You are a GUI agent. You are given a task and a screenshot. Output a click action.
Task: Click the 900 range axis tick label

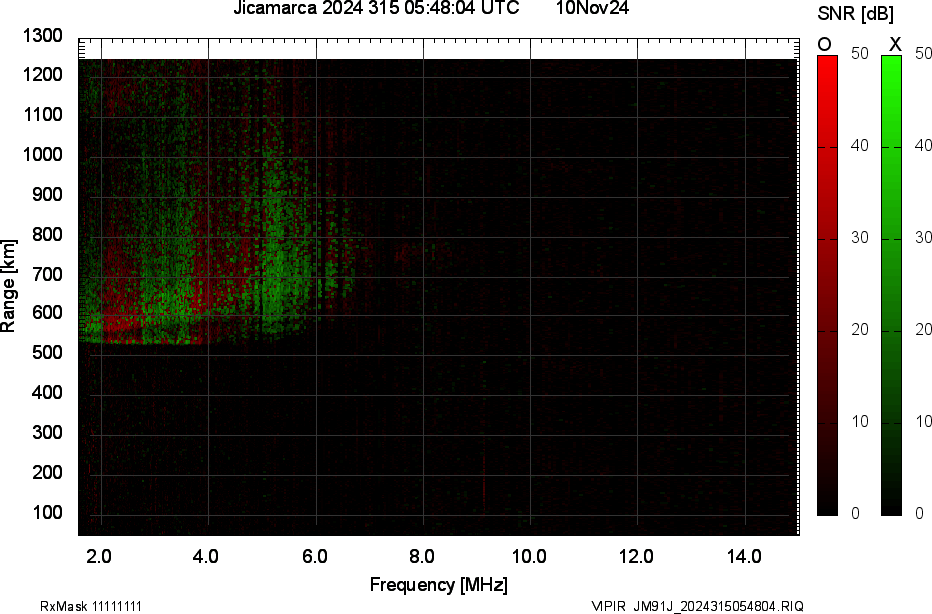pyautogui.click(x=47, y=195)
